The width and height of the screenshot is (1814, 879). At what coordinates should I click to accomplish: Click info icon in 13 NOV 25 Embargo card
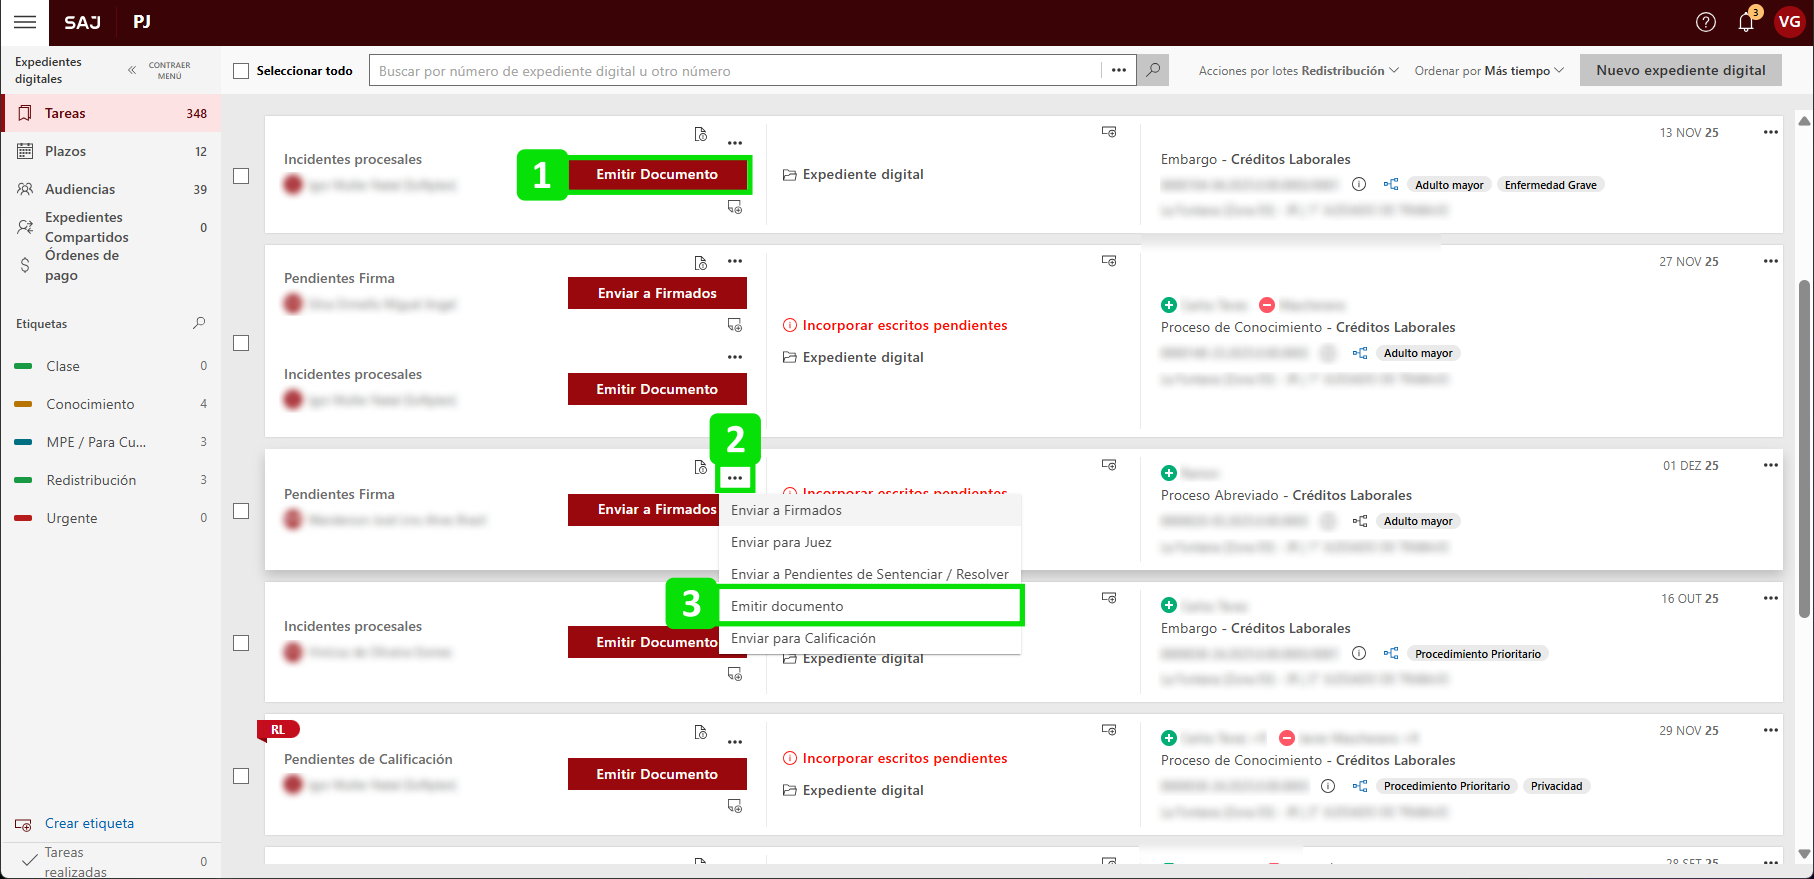(1359, 184)
